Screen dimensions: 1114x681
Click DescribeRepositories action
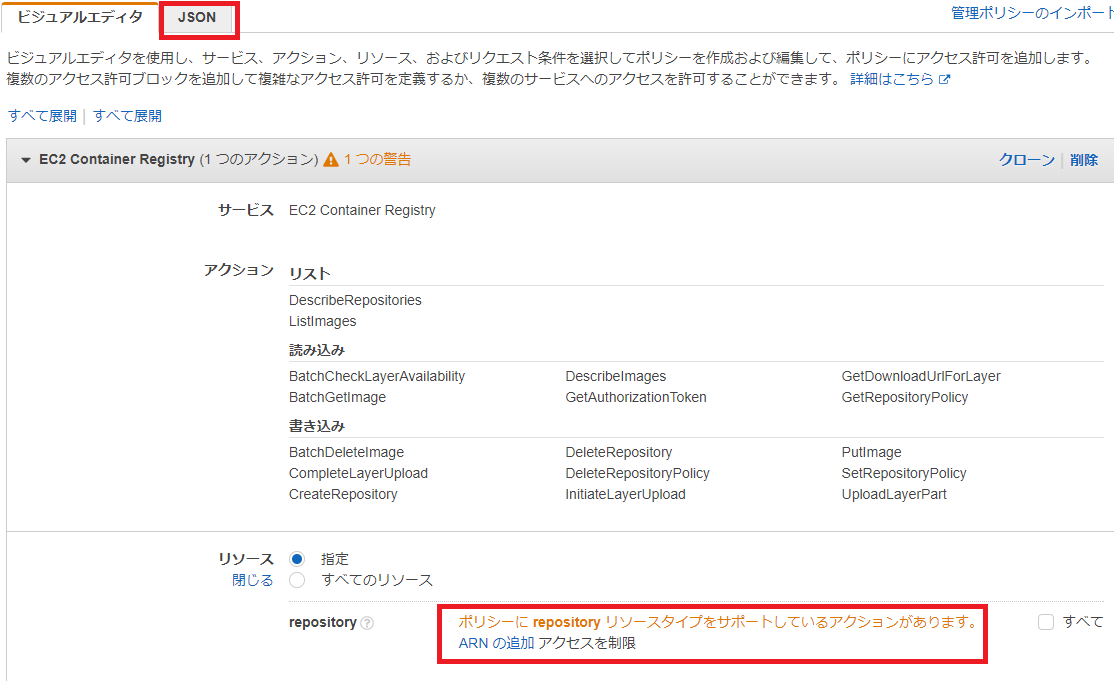355,300
